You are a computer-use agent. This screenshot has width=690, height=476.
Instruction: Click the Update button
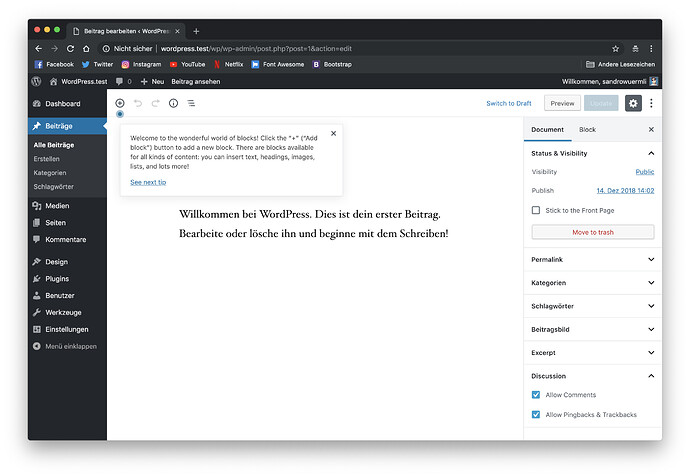pos(601,103)
